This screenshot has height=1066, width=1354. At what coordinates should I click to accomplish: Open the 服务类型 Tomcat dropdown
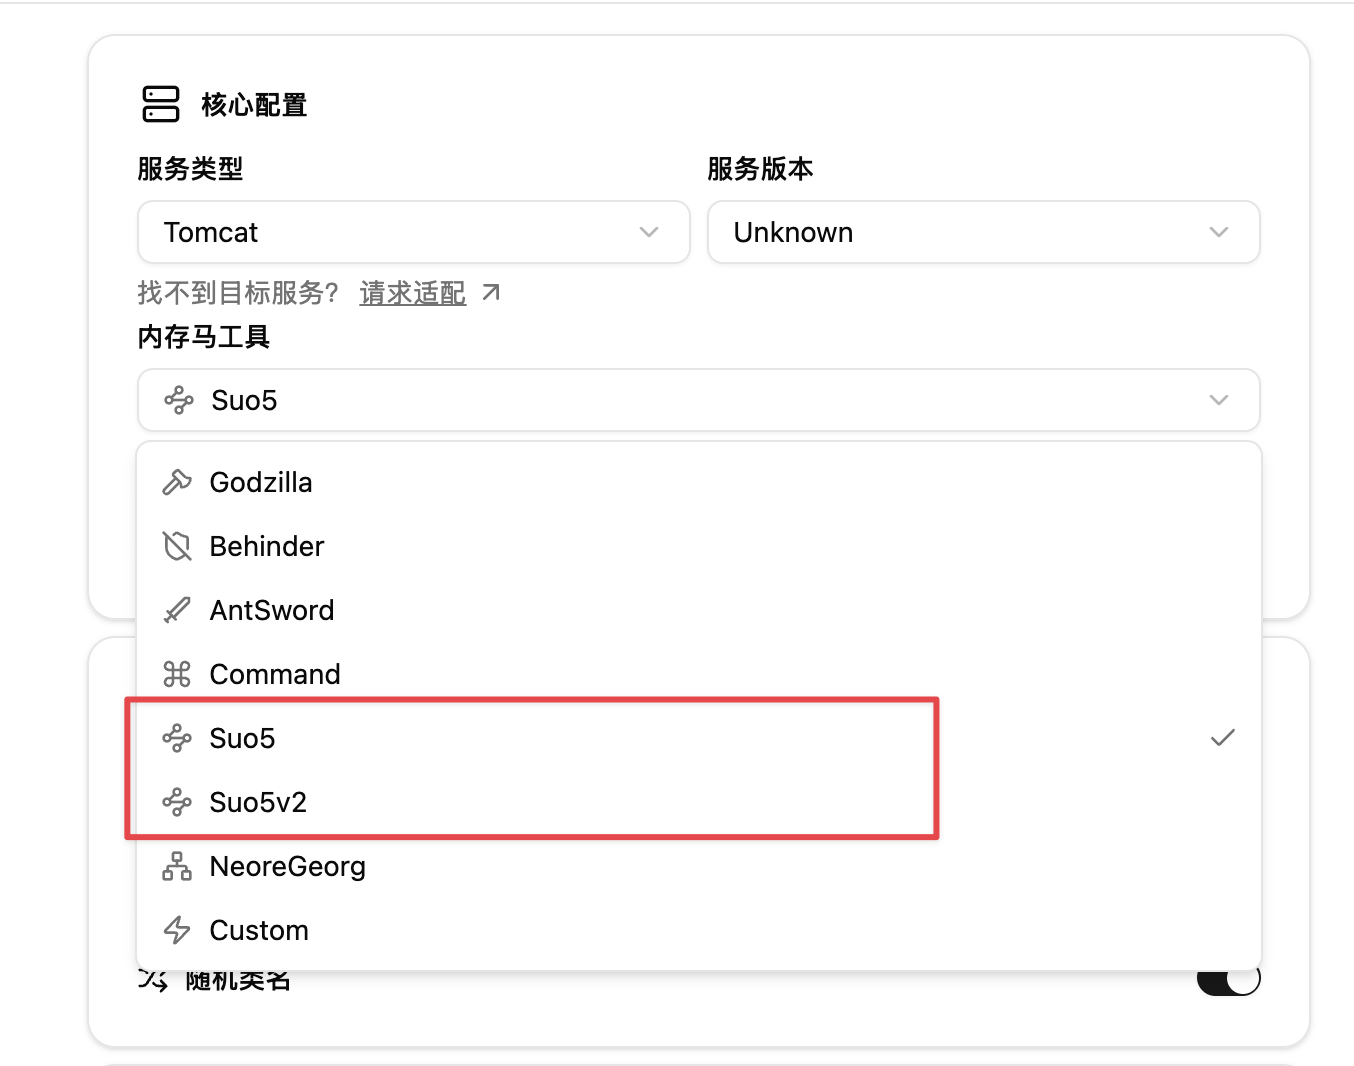[x=413, y=232]
